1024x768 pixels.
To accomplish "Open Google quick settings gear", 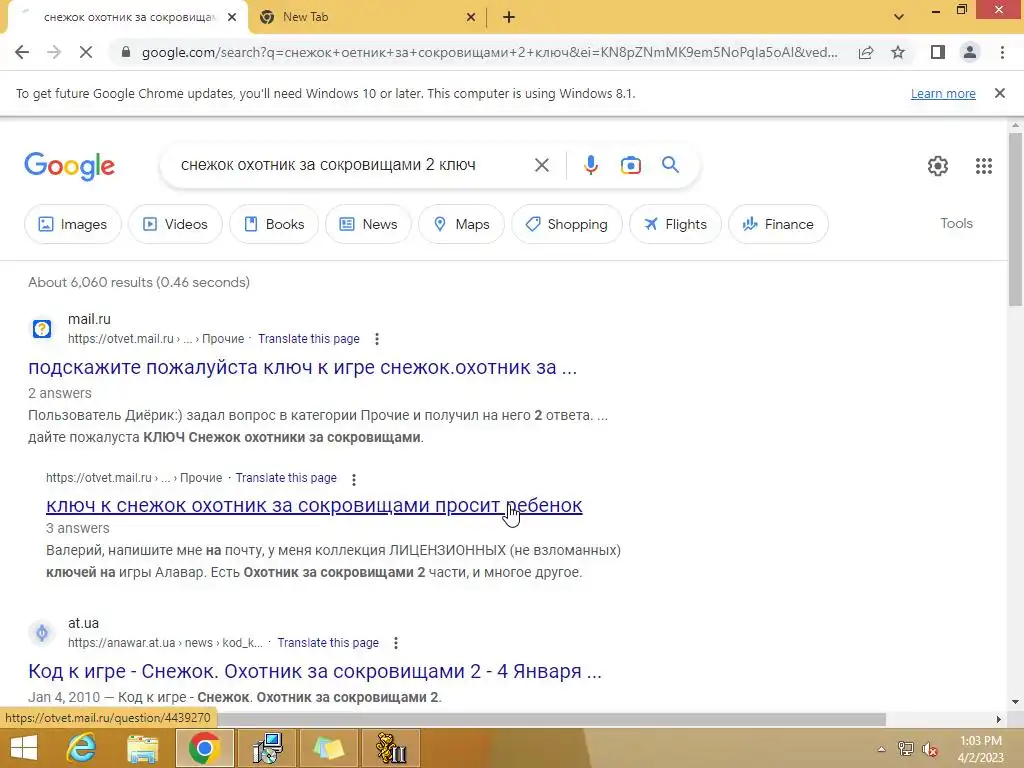I will point(938,166).
